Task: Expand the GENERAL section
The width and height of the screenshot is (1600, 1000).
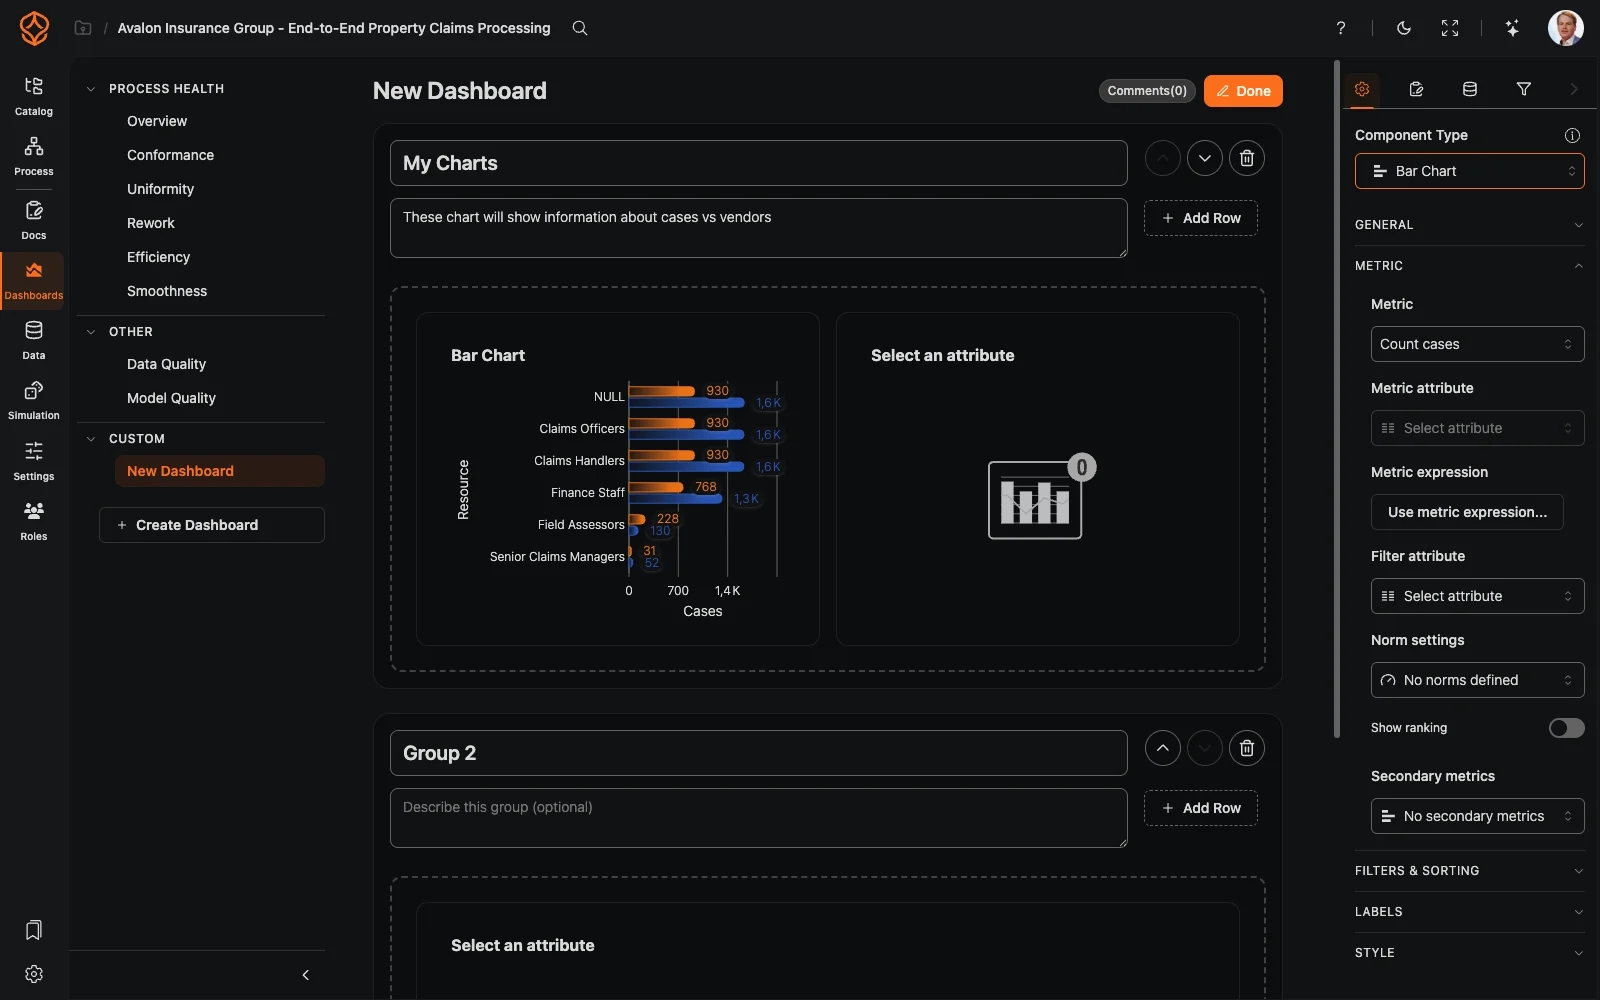Action: [1470, 225]
